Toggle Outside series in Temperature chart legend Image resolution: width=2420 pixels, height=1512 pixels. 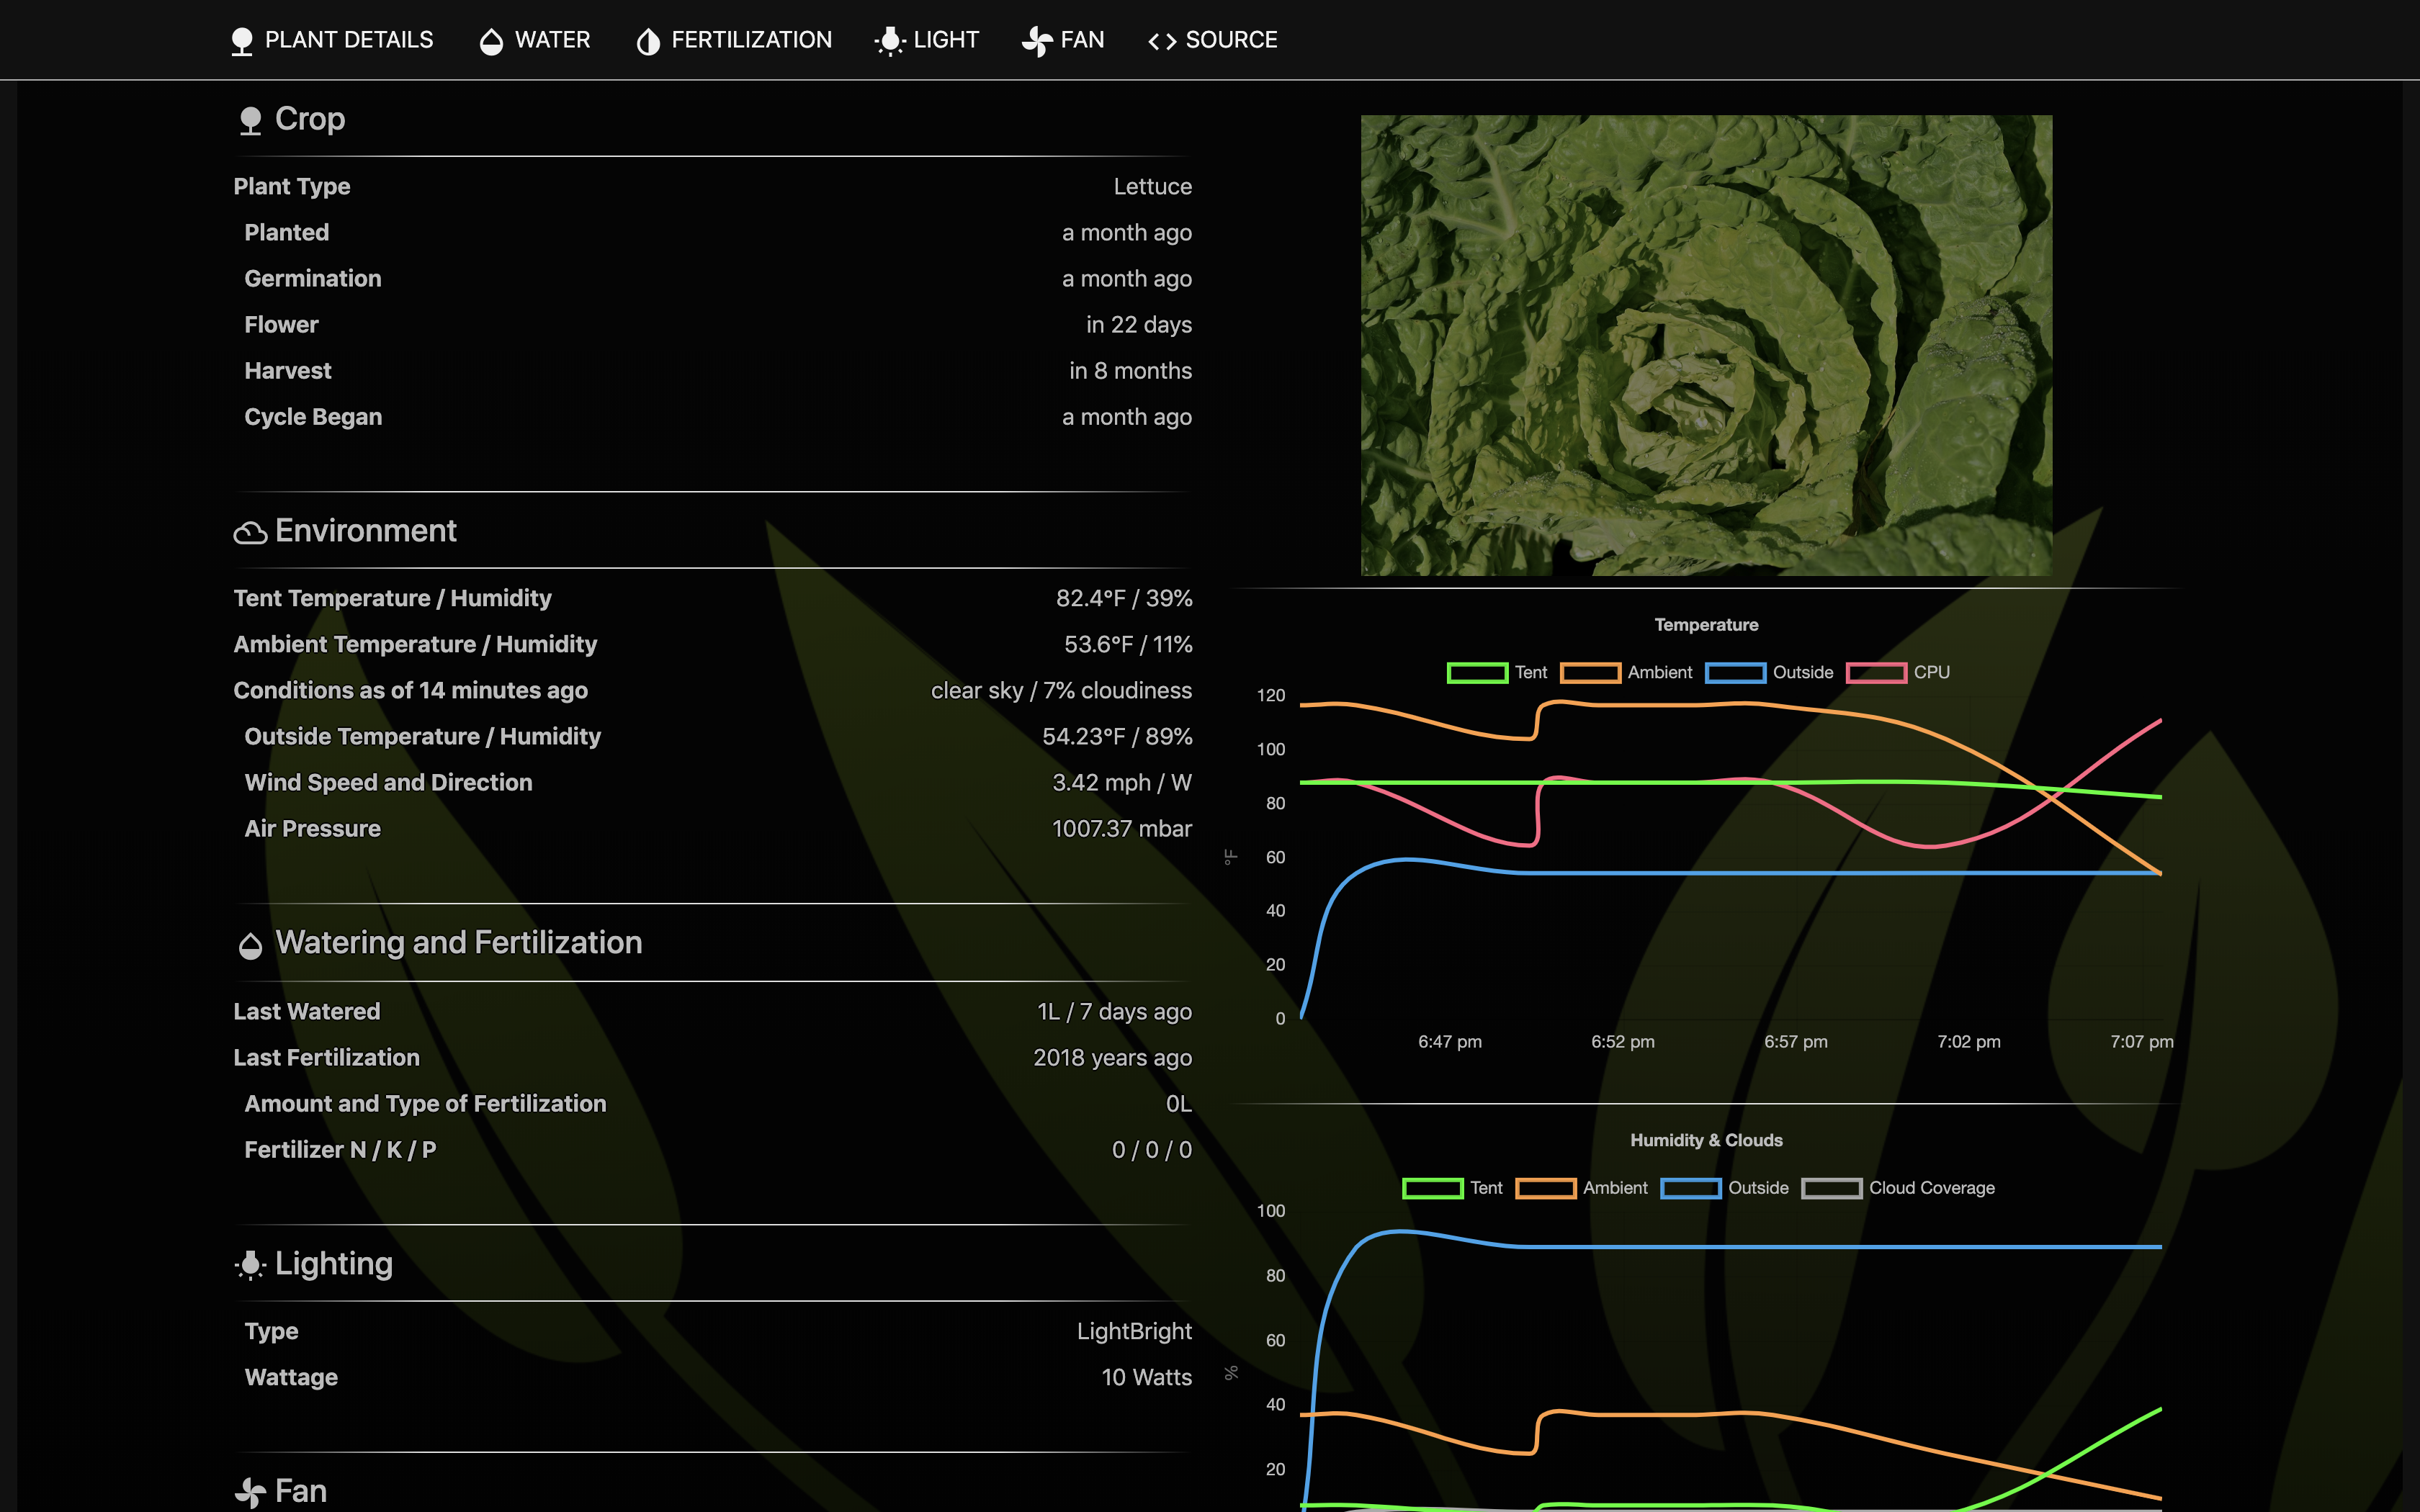coord(1769,673)
